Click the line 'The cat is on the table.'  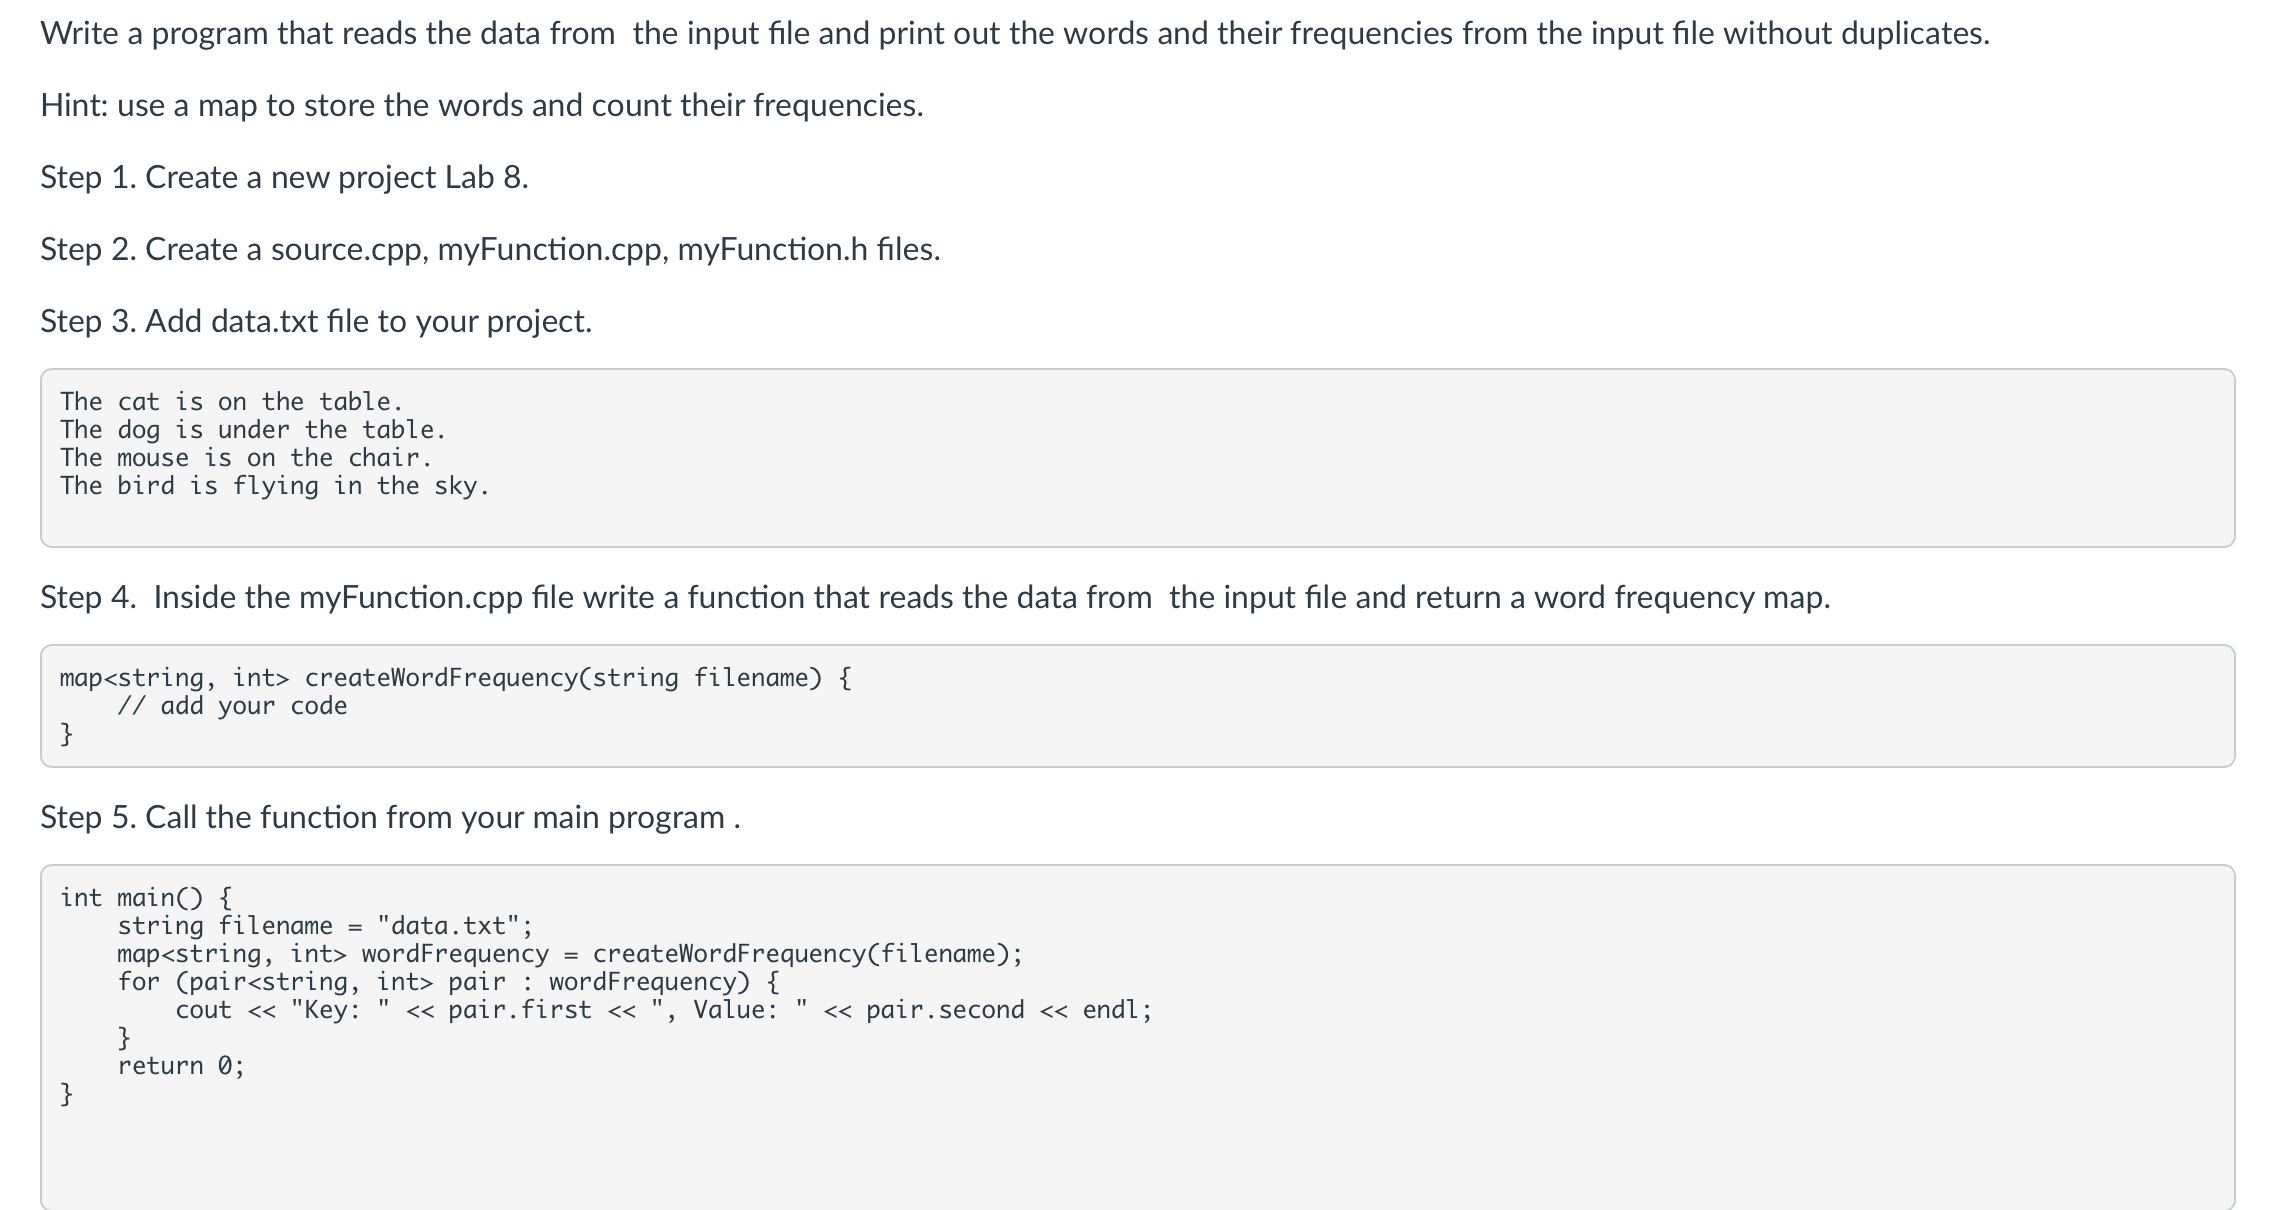coord(231,402)
